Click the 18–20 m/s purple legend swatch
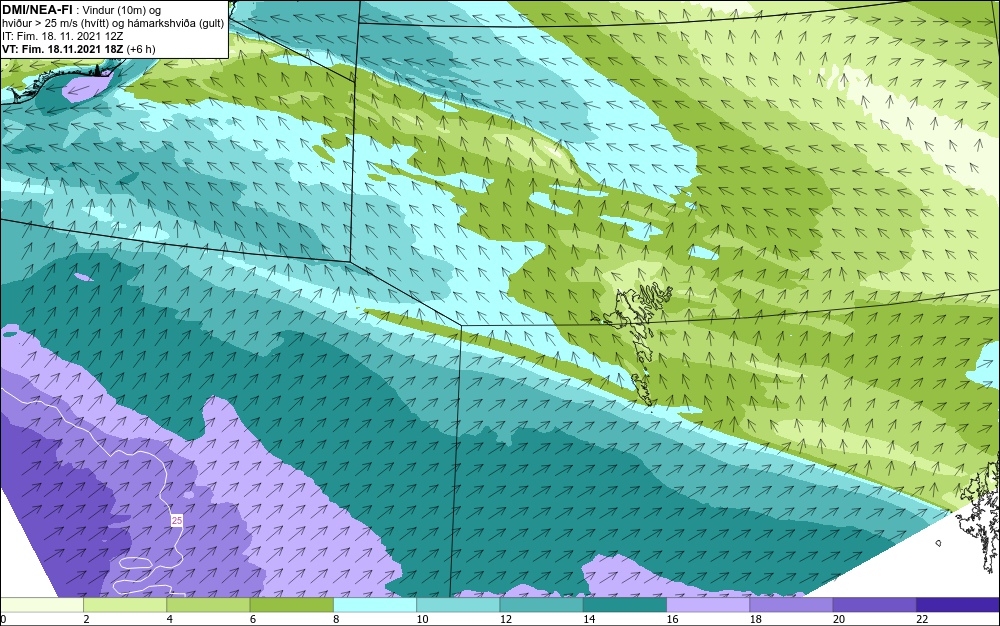The width and height of the screenshot is (1000, 626). (791, 605)
